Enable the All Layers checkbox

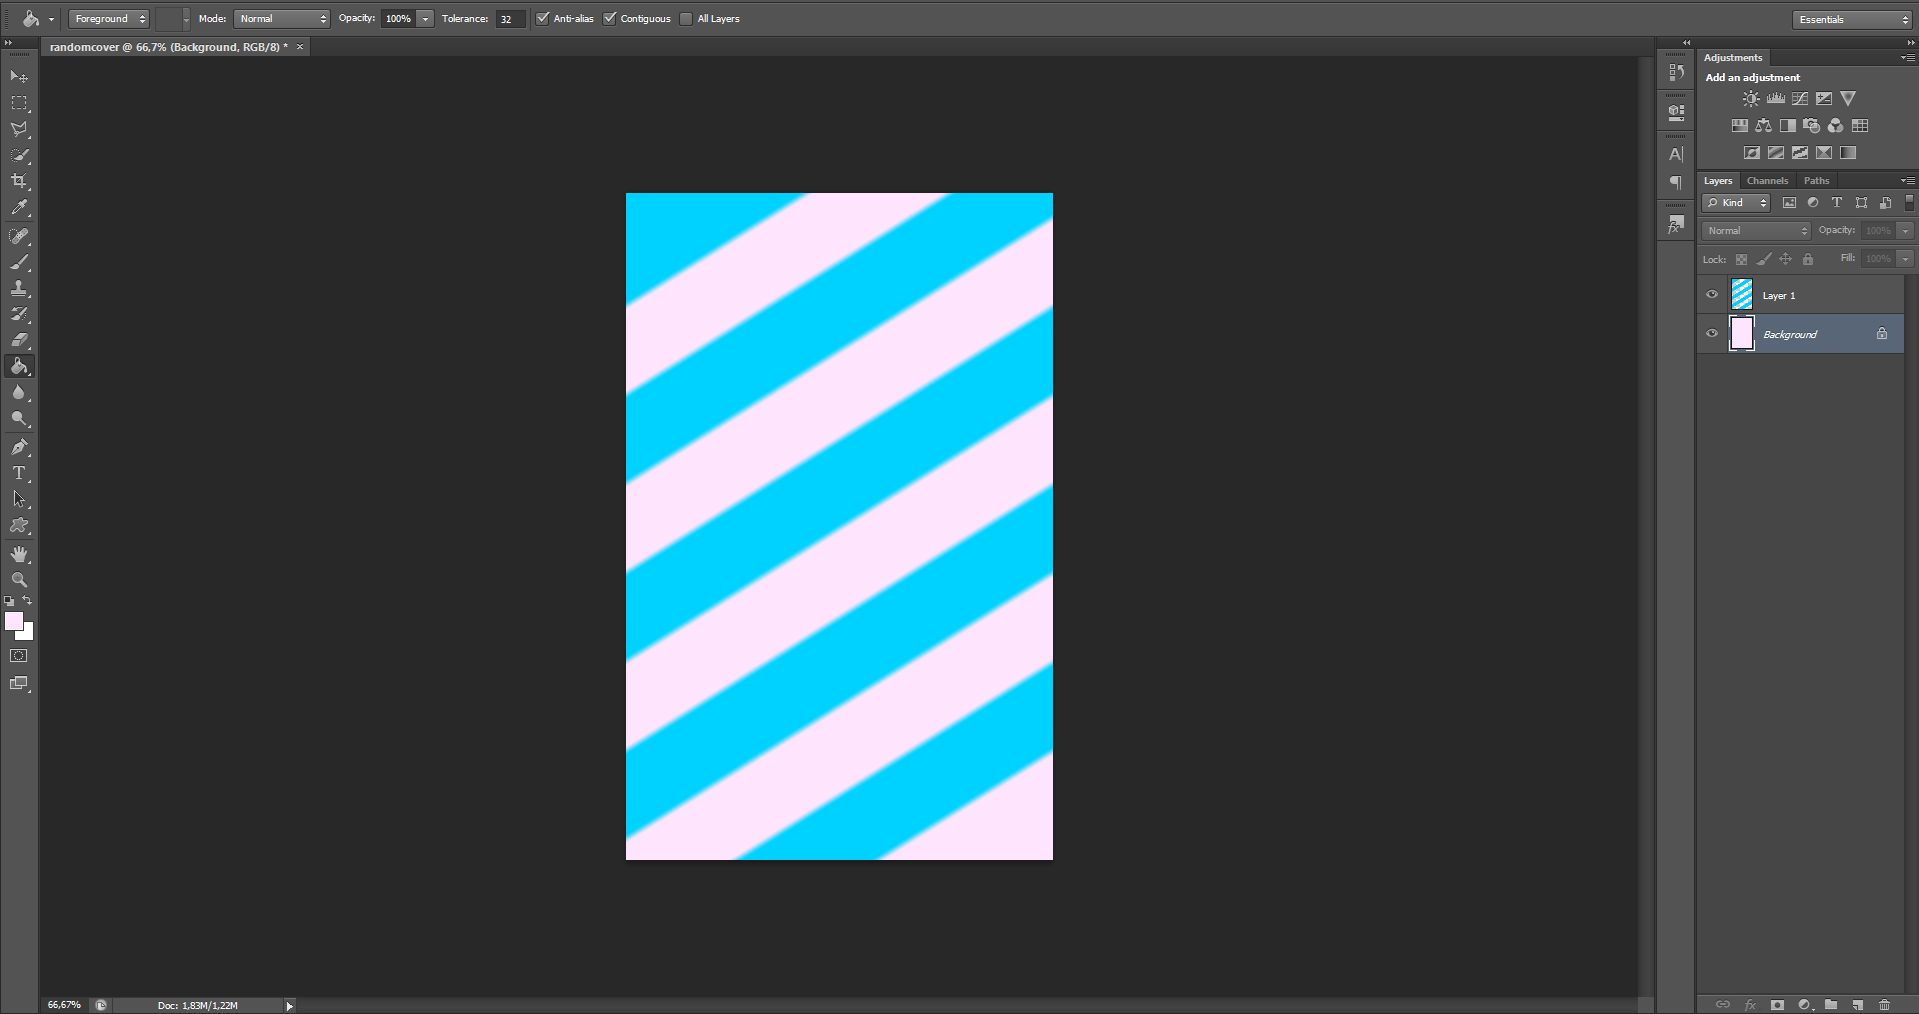click(x=686, y=18)
